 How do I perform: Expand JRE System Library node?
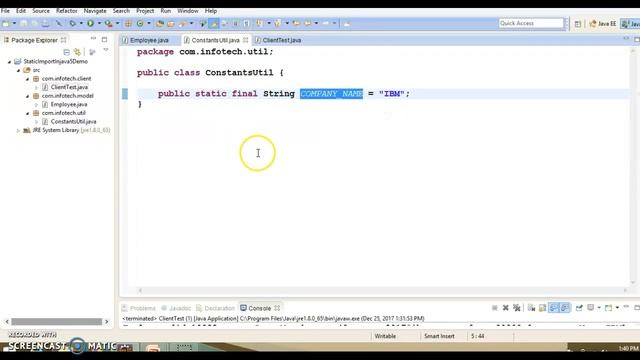18,130
